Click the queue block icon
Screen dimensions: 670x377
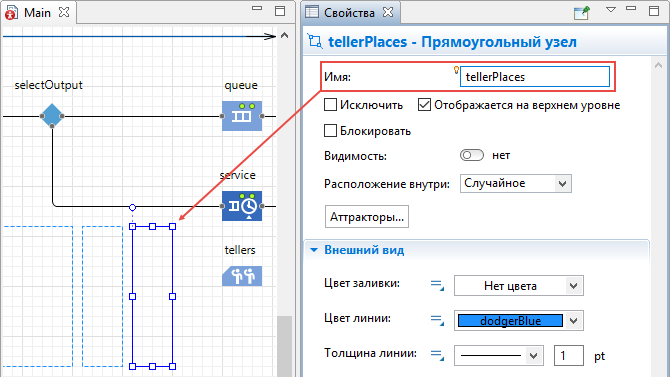pyautogui.click(x=242, y=116)
